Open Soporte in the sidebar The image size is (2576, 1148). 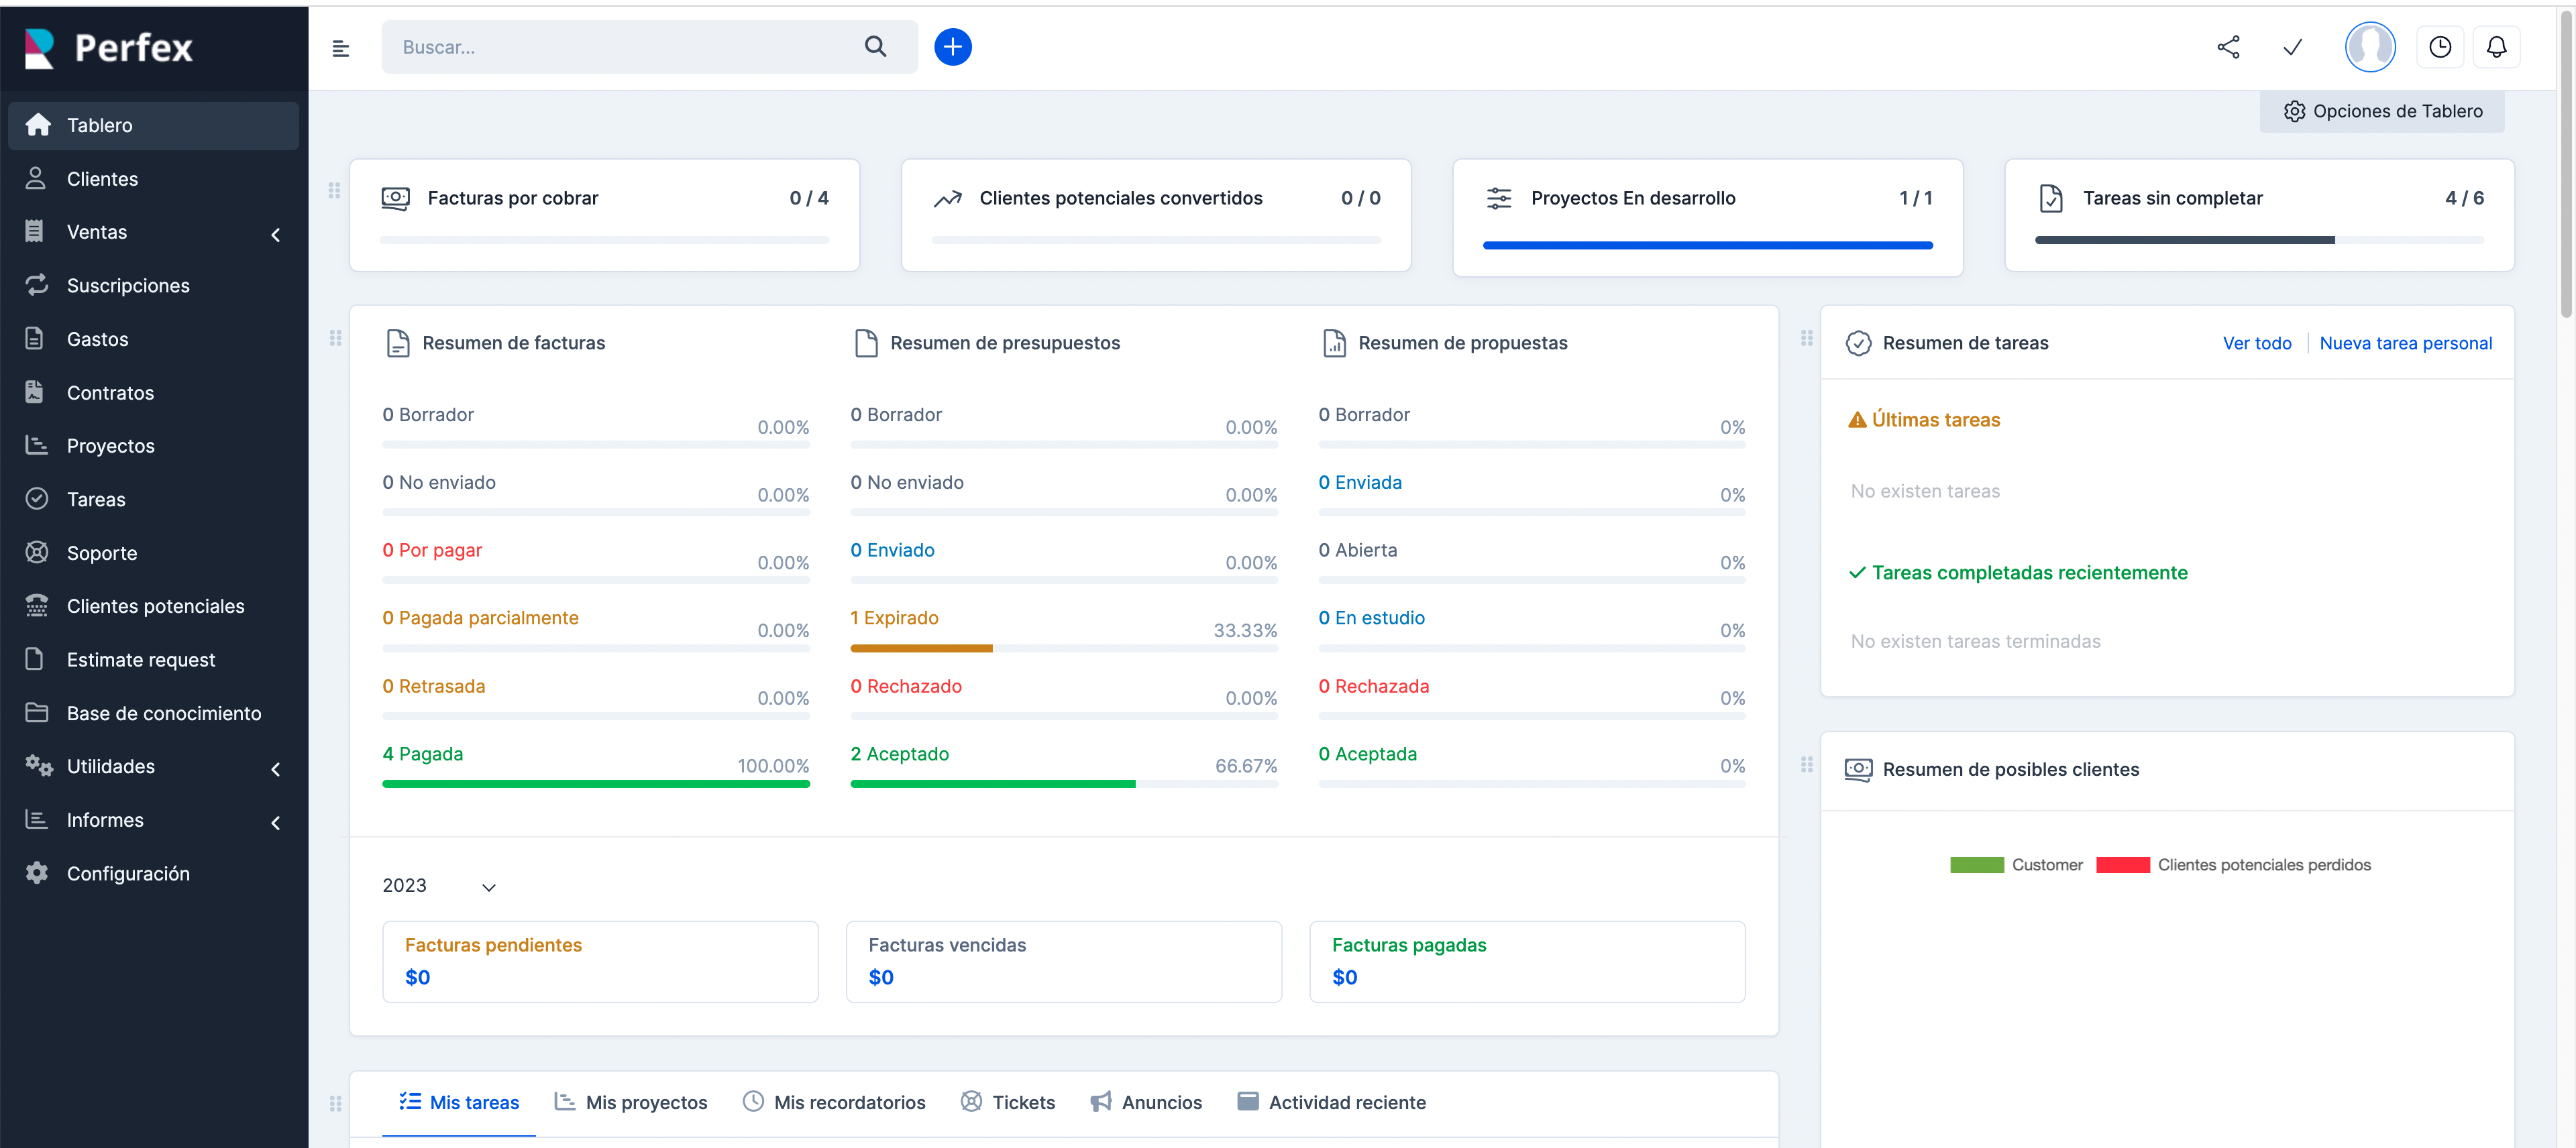pyautogui.click(x=101, y=553)
